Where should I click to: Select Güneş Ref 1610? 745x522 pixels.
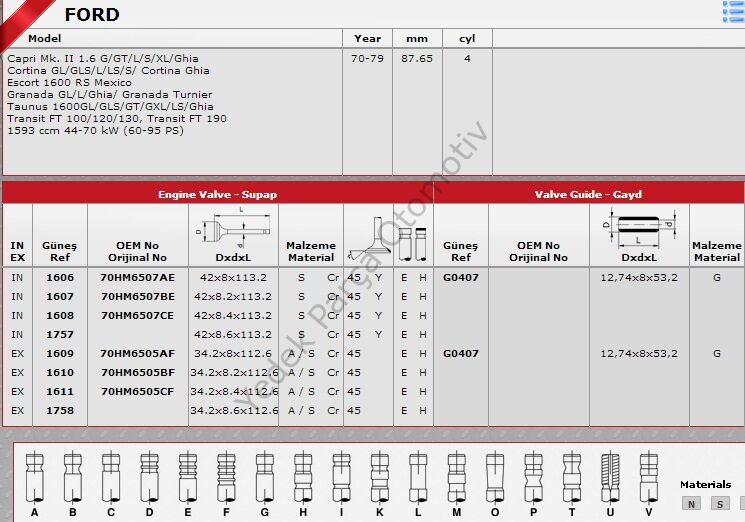(60, 372)
